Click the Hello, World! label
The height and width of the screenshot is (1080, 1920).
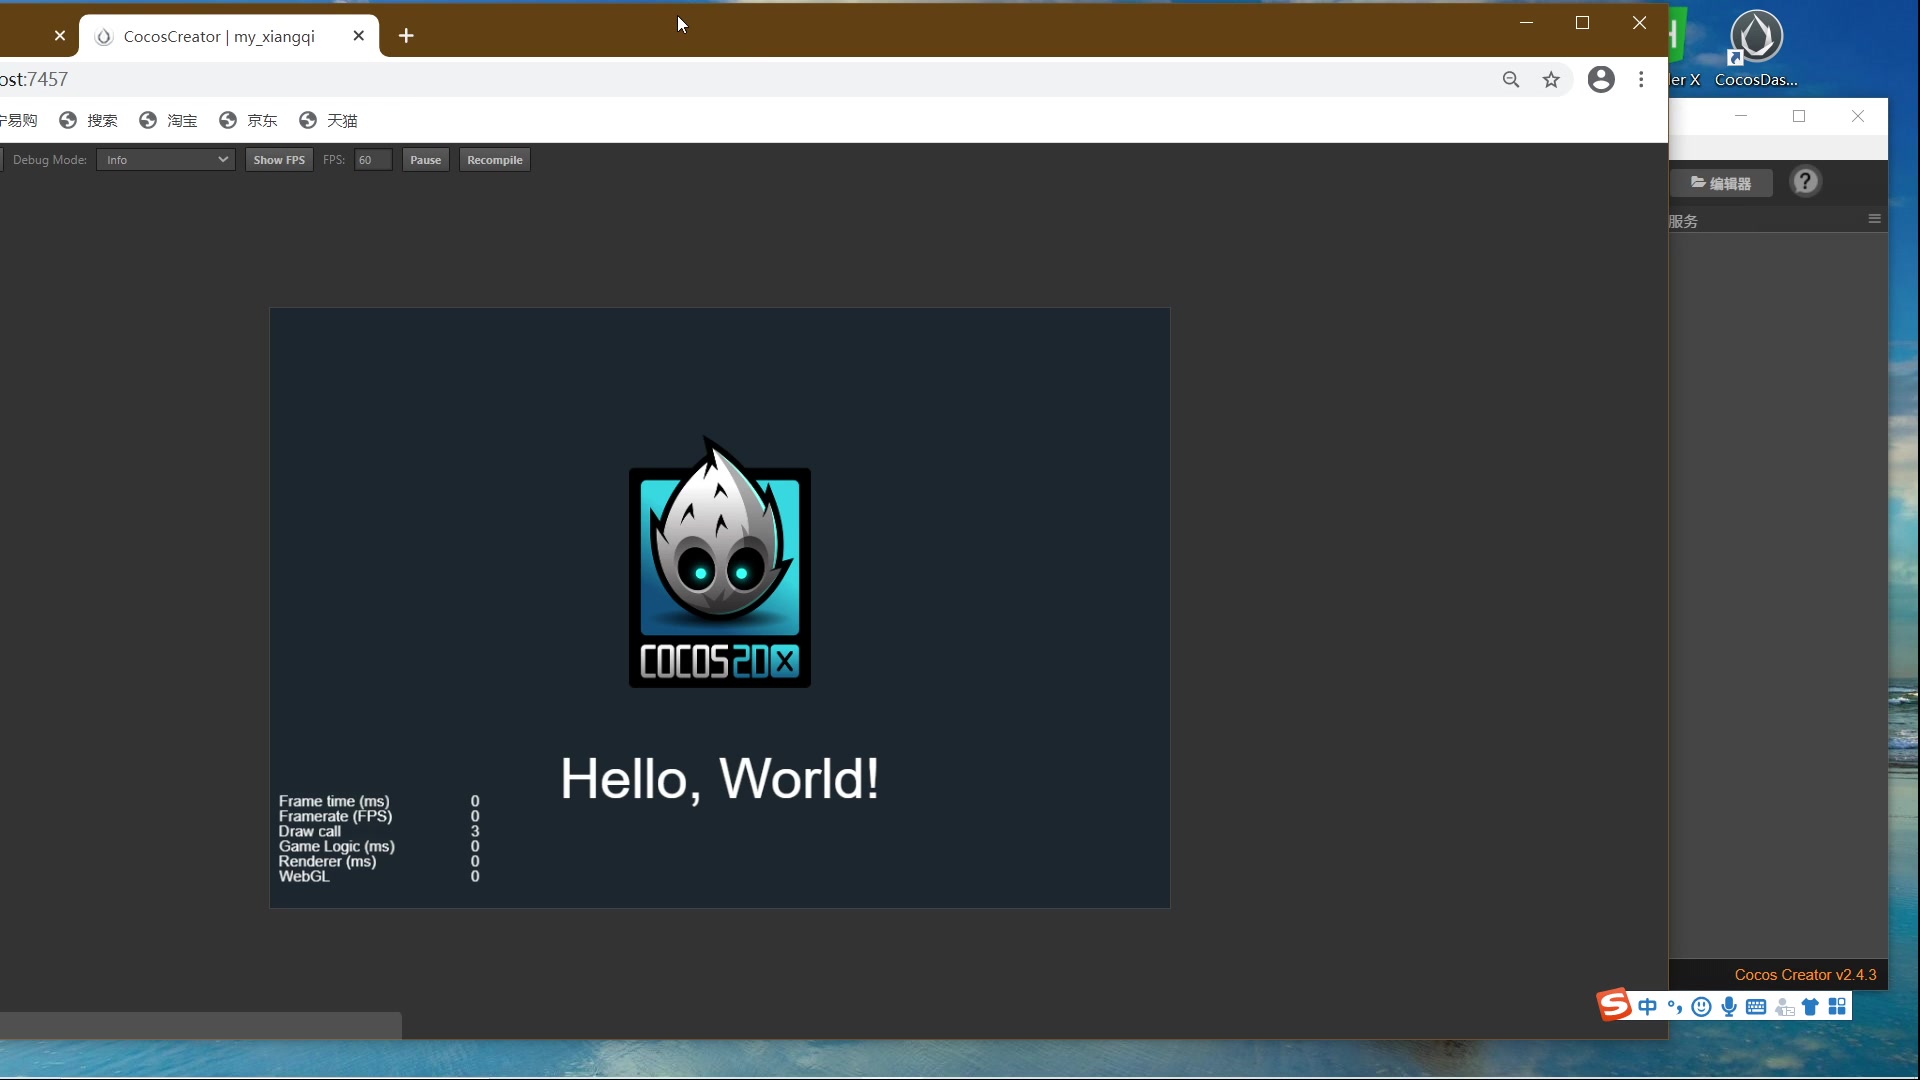pyautogui.click(x=720, y=779)
